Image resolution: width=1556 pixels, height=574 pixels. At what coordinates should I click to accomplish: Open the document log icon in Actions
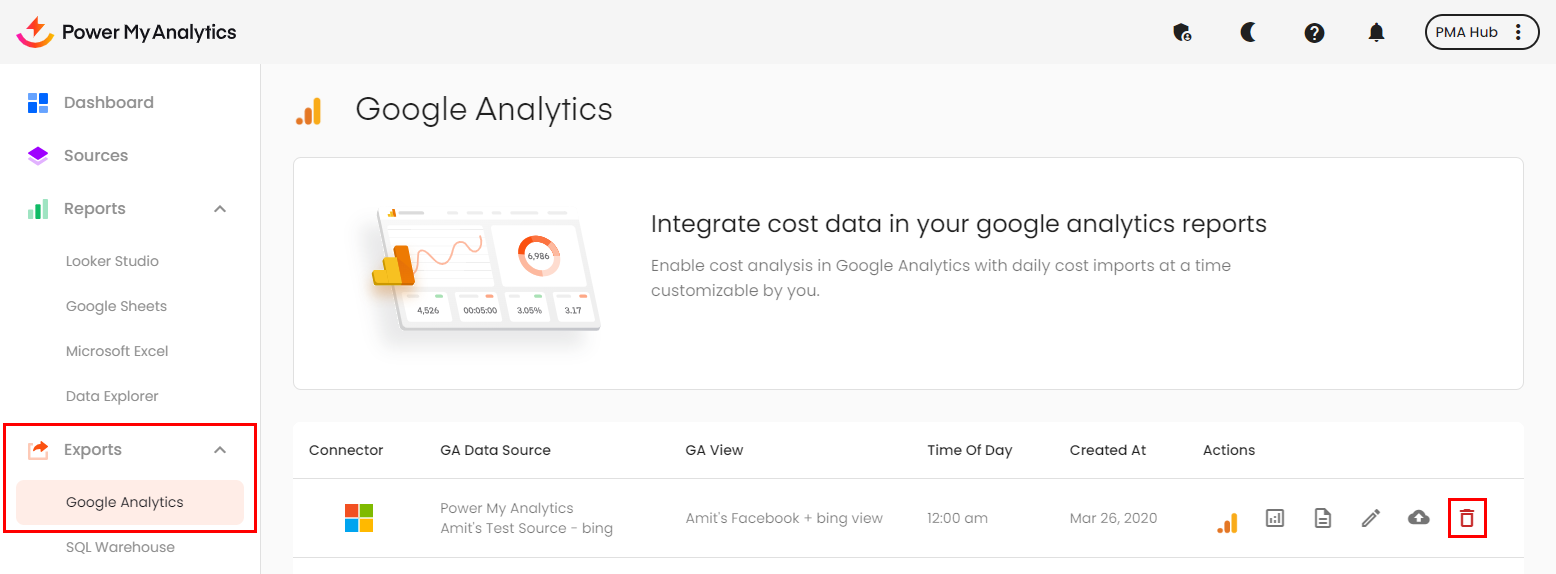(x=1322, y=518)
